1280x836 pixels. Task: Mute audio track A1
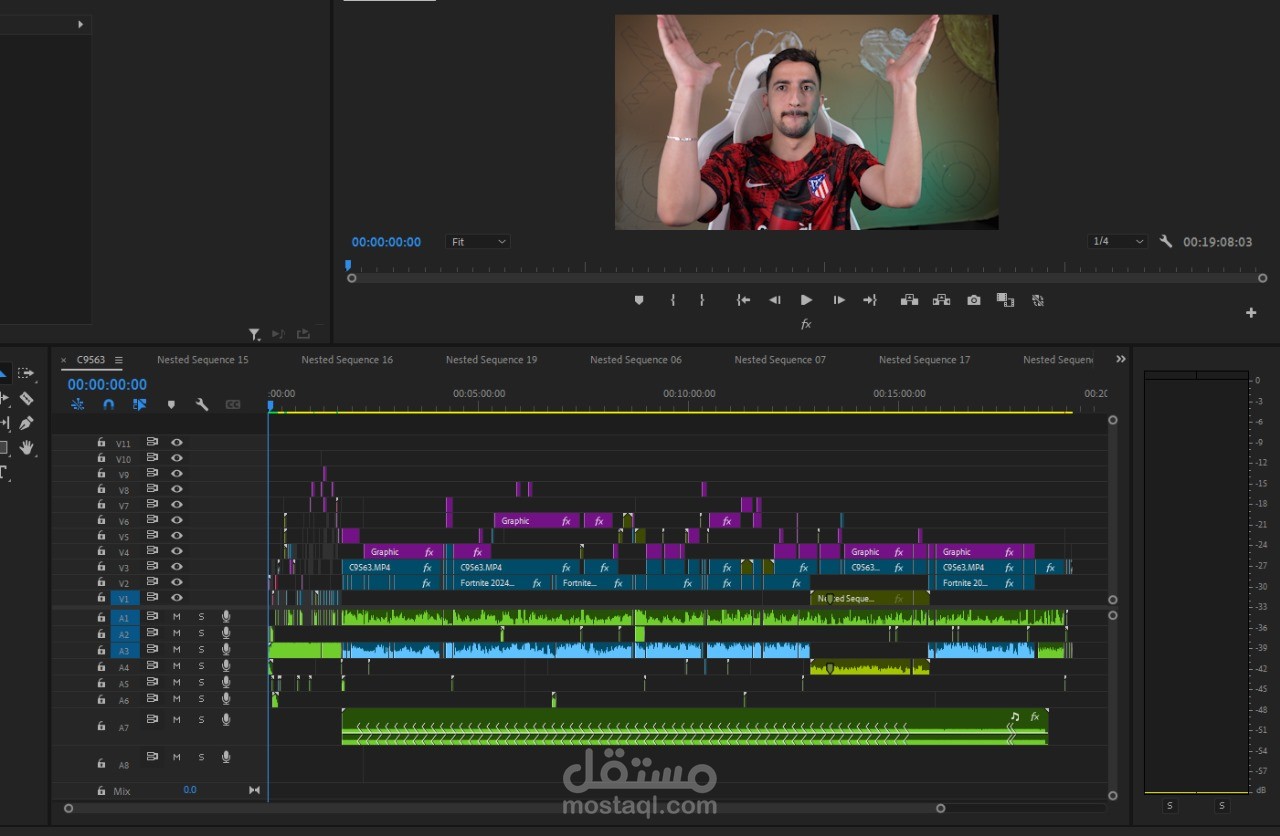pyautogui.click(x=177, y=618)
